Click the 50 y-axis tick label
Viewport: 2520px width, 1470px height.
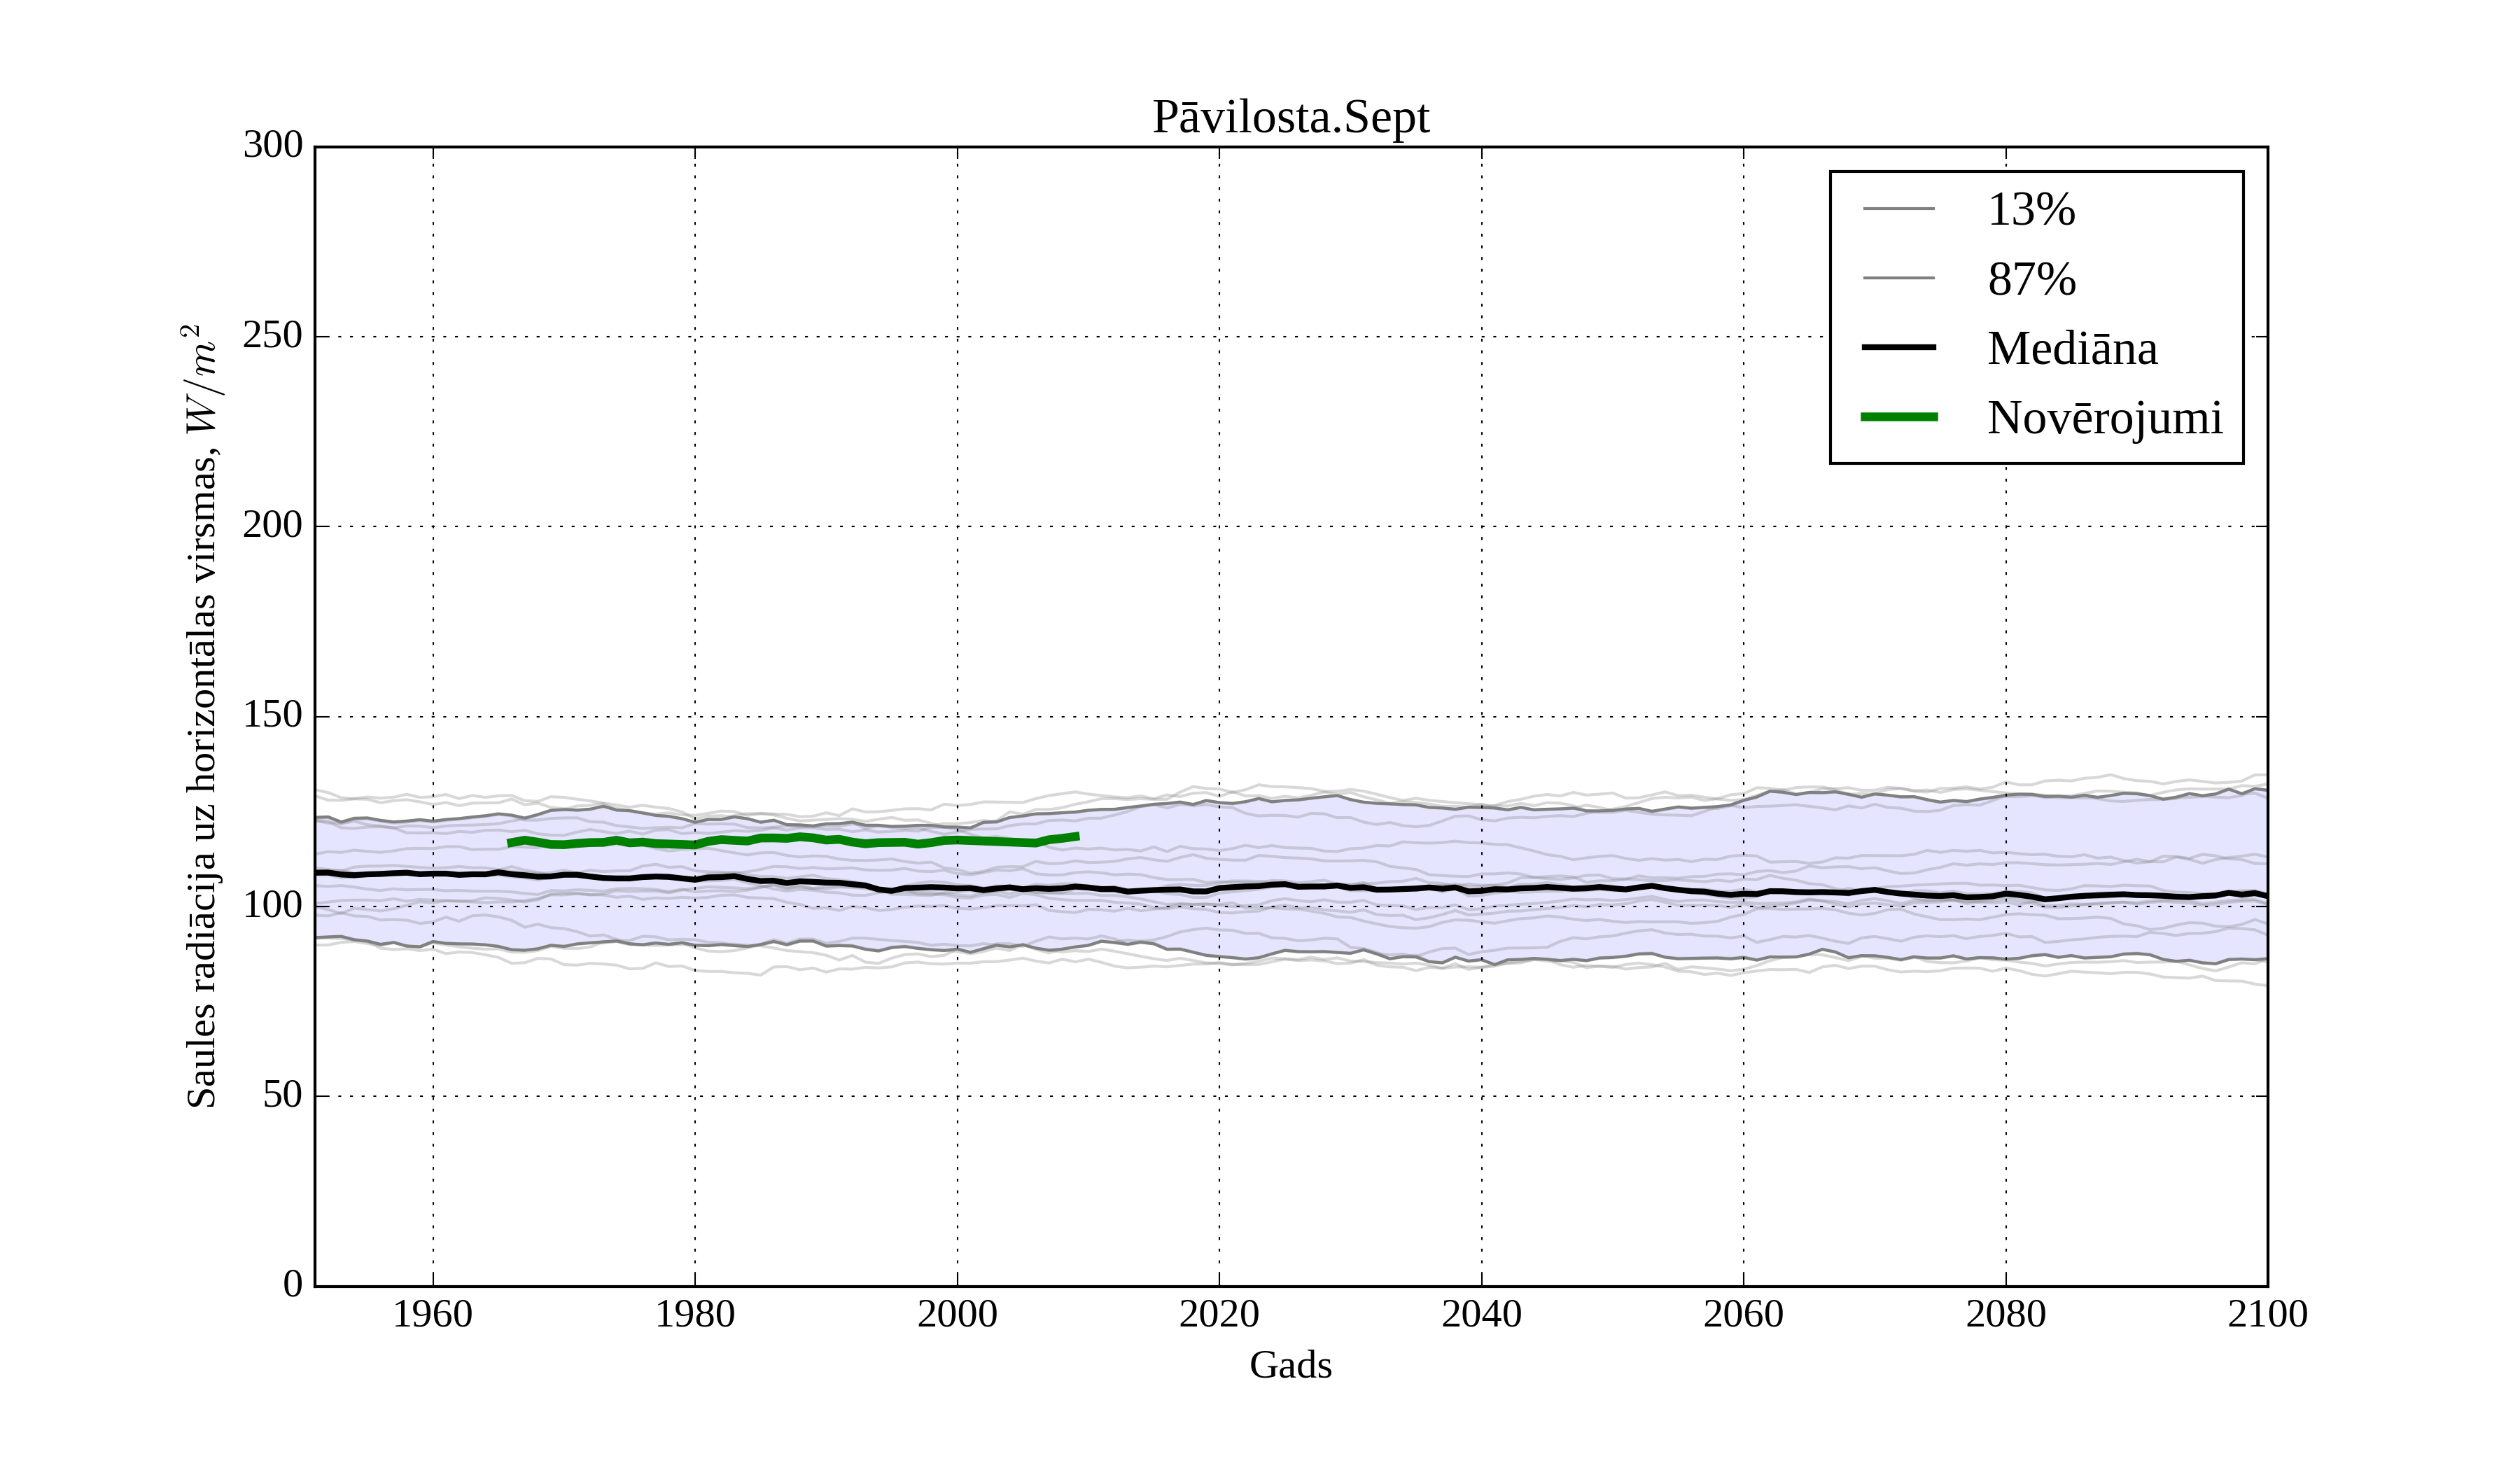click(282, 1095)
